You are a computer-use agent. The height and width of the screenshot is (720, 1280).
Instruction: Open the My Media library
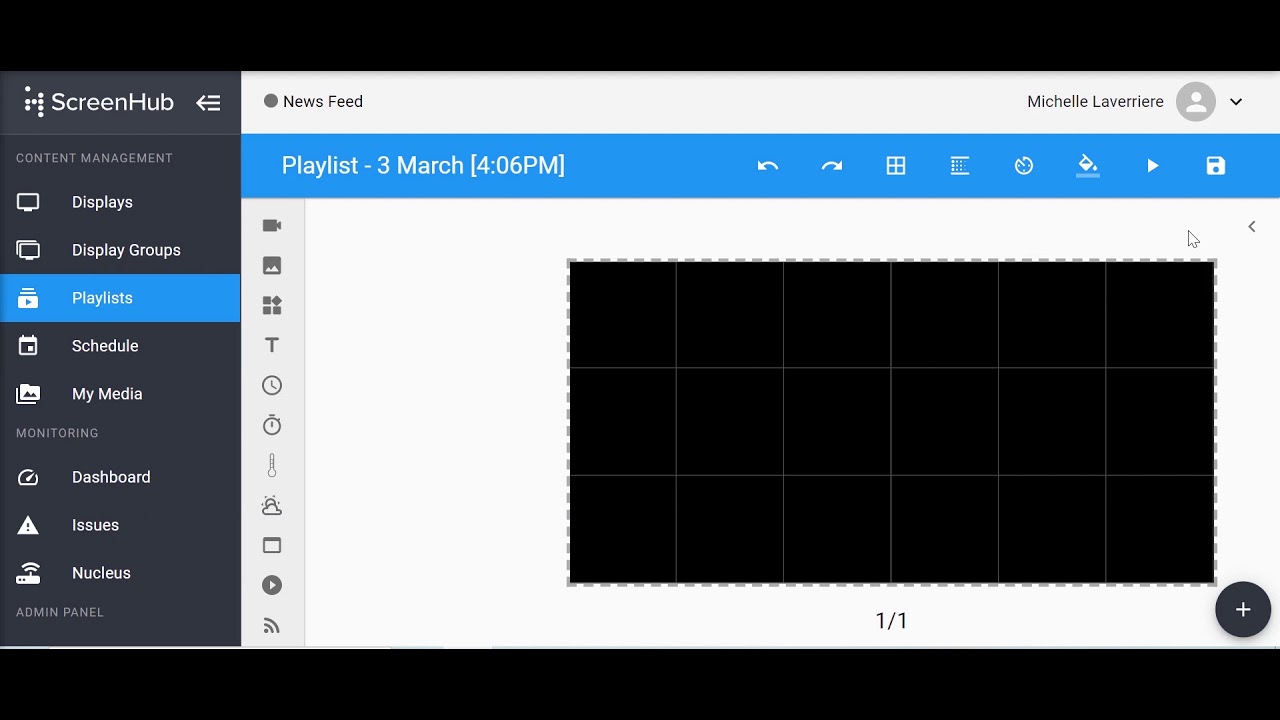click(x=120, y=394)
